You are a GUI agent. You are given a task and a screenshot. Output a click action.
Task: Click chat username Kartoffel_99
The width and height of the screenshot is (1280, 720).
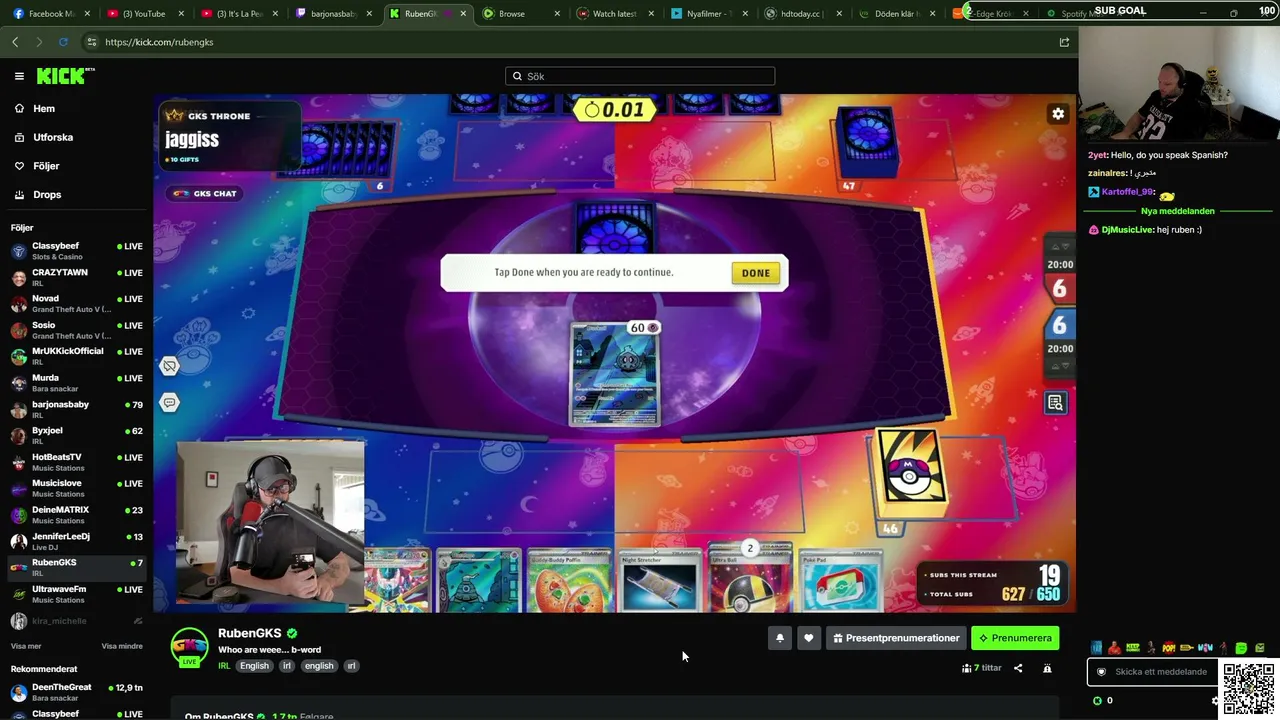click(x=1127, y=192)
